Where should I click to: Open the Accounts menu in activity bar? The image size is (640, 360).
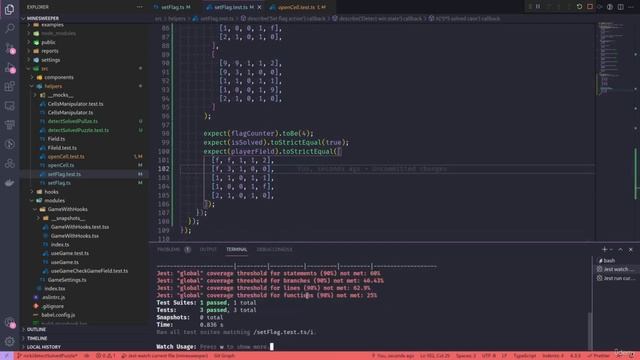click(9, 322)
